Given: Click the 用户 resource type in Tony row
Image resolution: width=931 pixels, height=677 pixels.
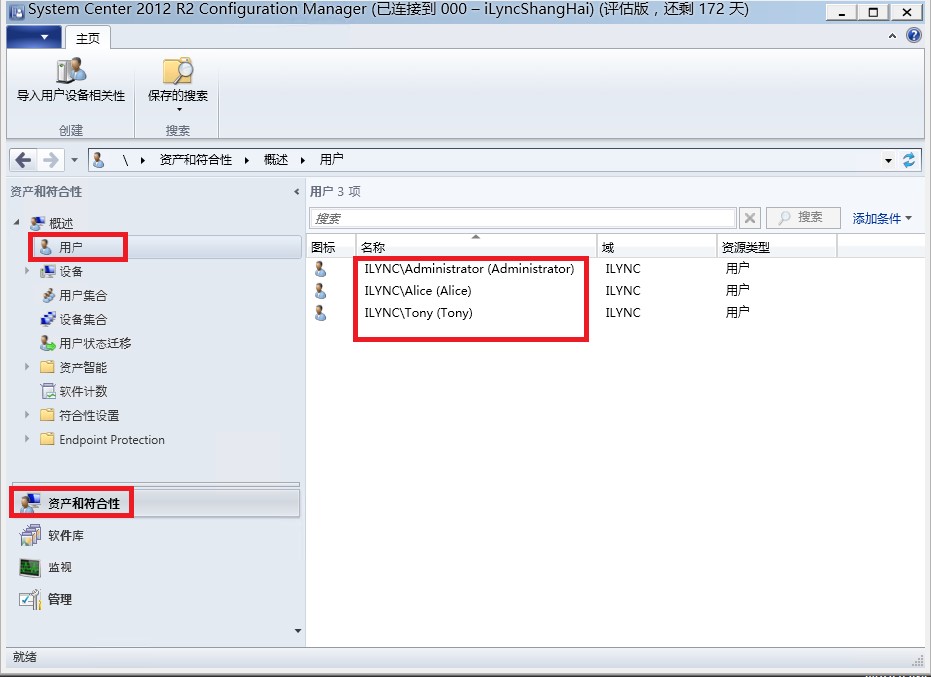Looking at the screenshot, I should click(x=737, y=312).
